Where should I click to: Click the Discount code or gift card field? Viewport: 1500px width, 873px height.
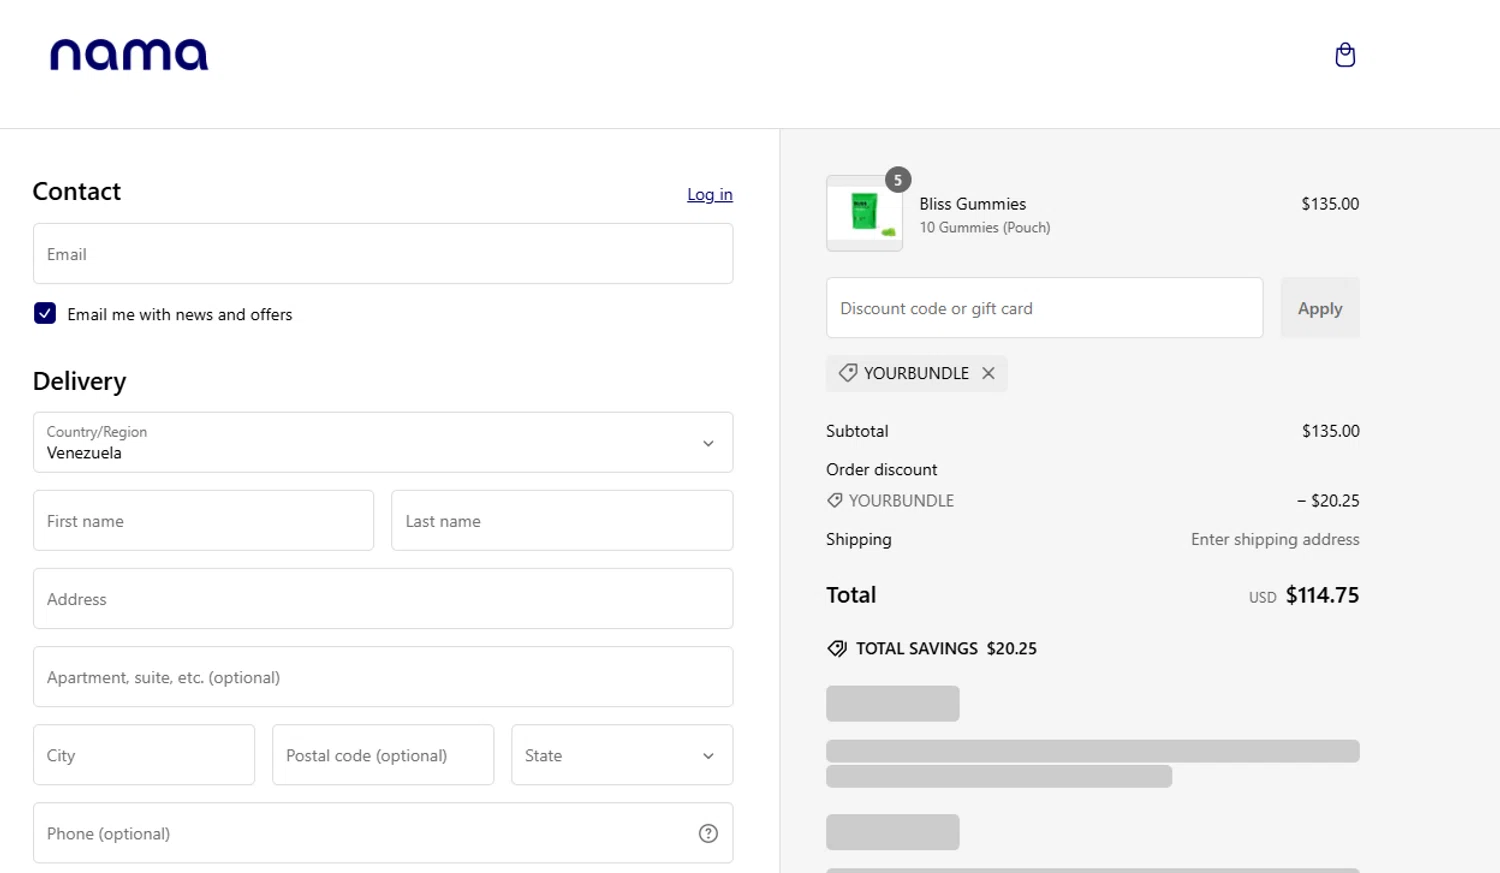coord(1044,308)
